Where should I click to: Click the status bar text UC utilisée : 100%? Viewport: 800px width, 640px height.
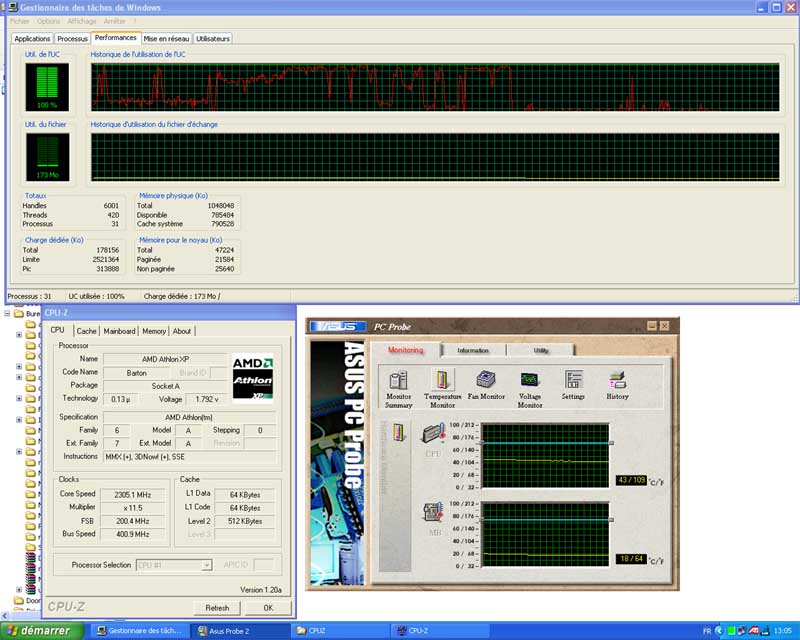96,296
